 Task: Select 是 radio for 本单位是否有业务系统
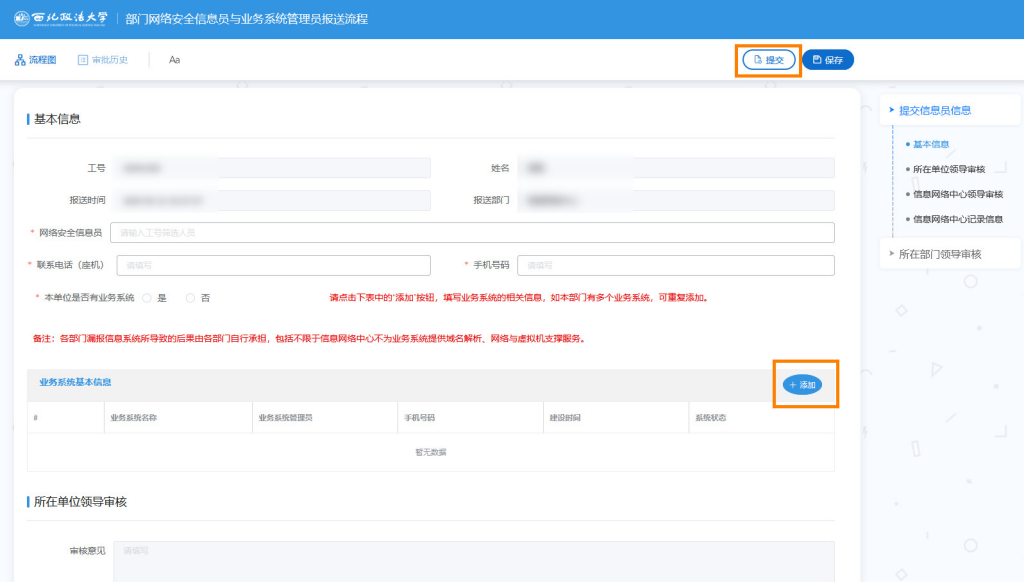click(147, 298)
